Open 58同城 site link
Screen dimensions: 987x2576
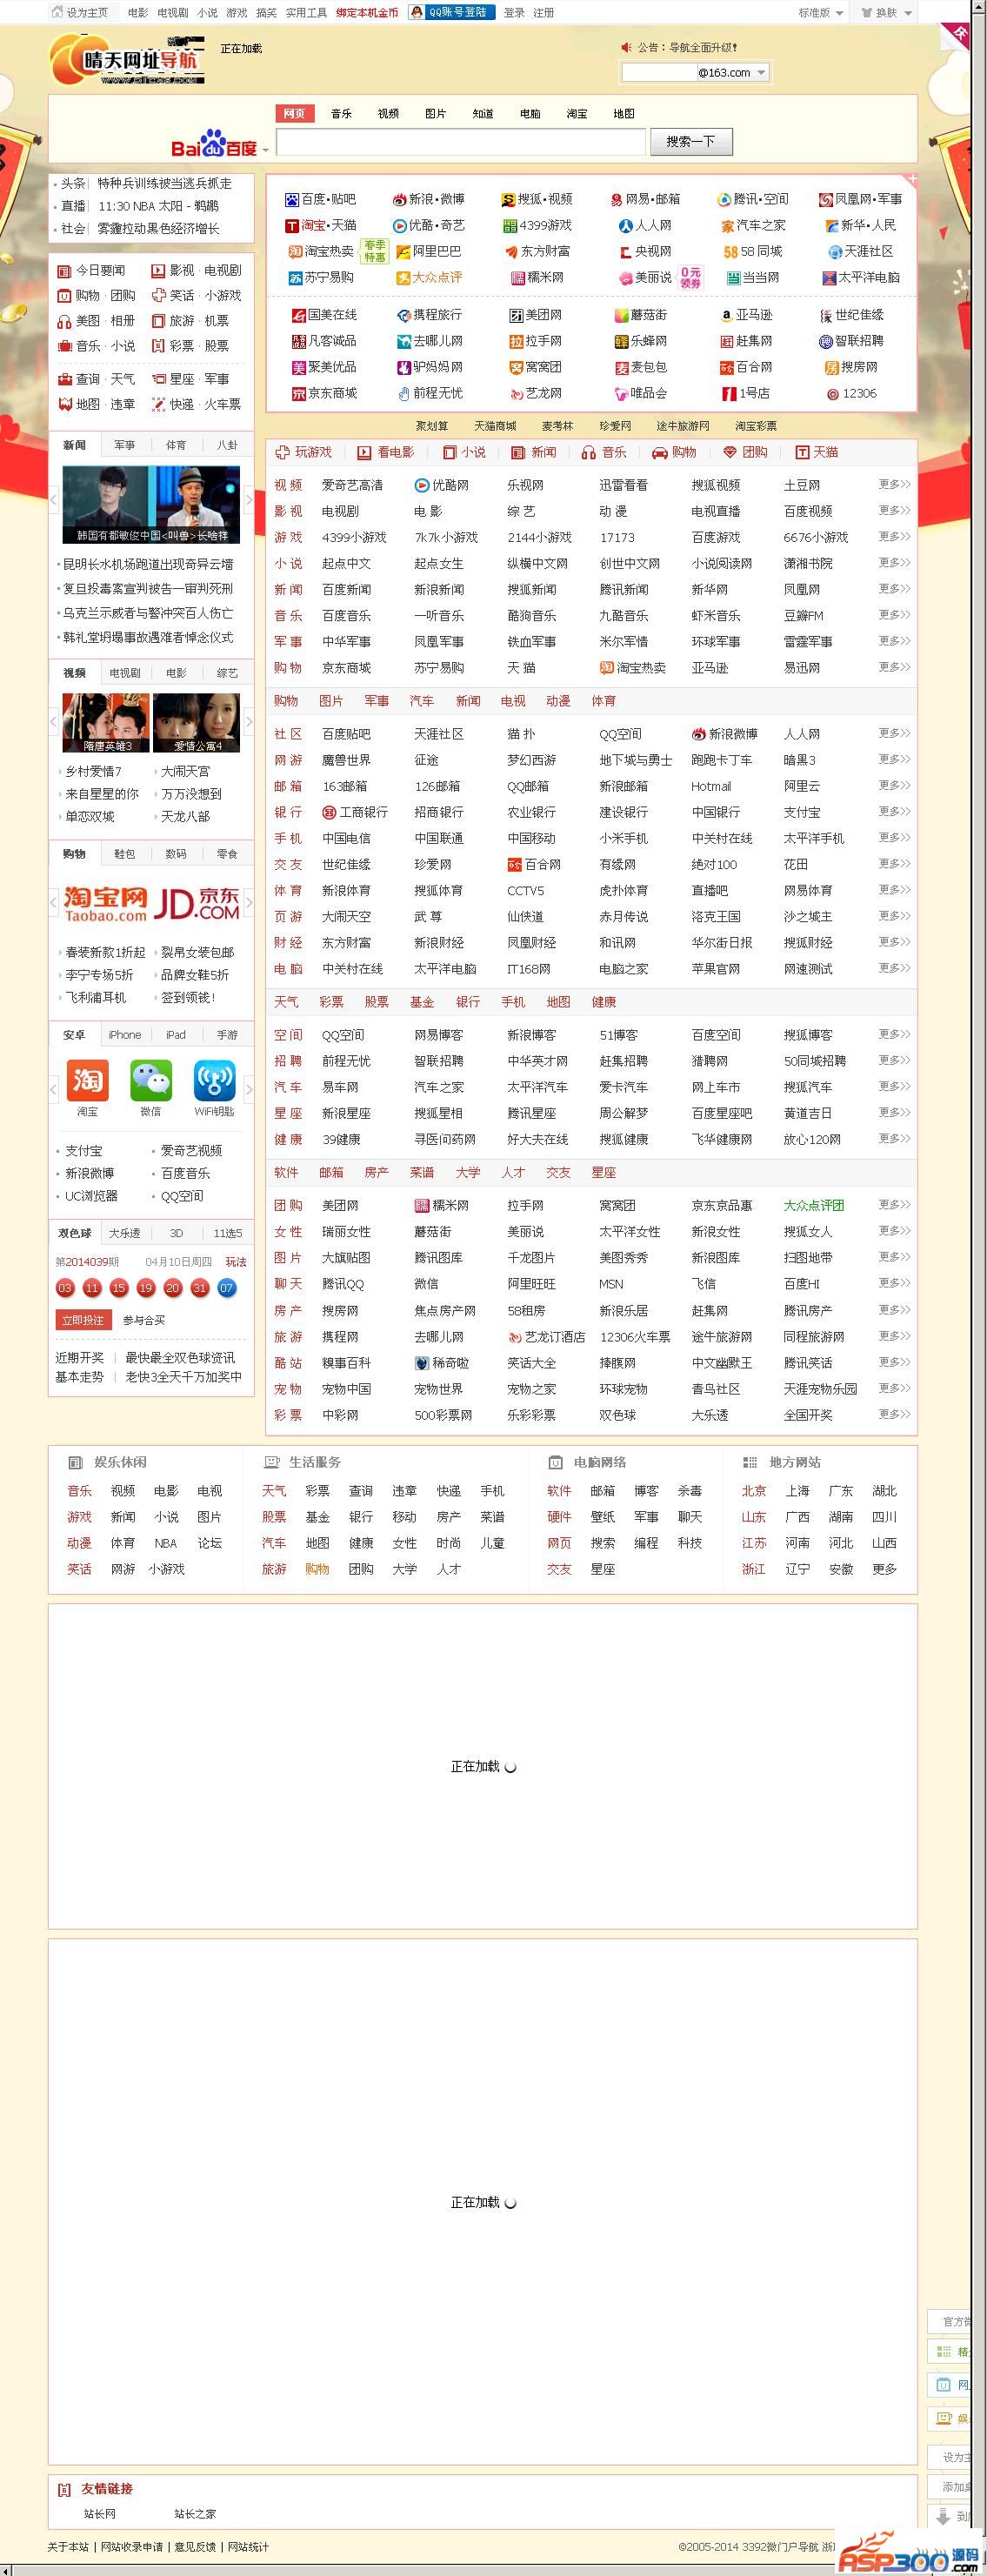tap(753, 251)
